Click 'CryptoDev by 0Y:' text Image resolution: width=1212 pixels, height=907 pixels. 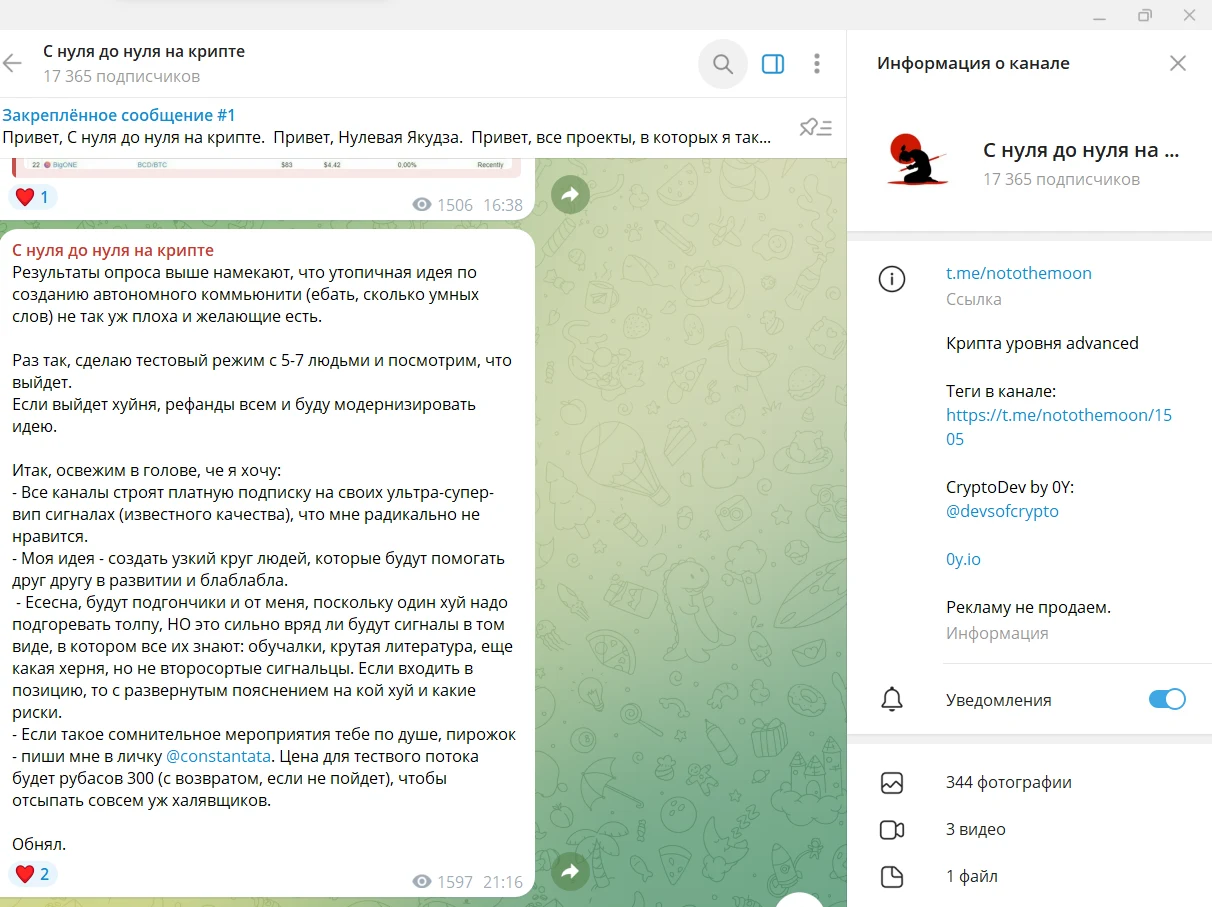coord(1010,487)
